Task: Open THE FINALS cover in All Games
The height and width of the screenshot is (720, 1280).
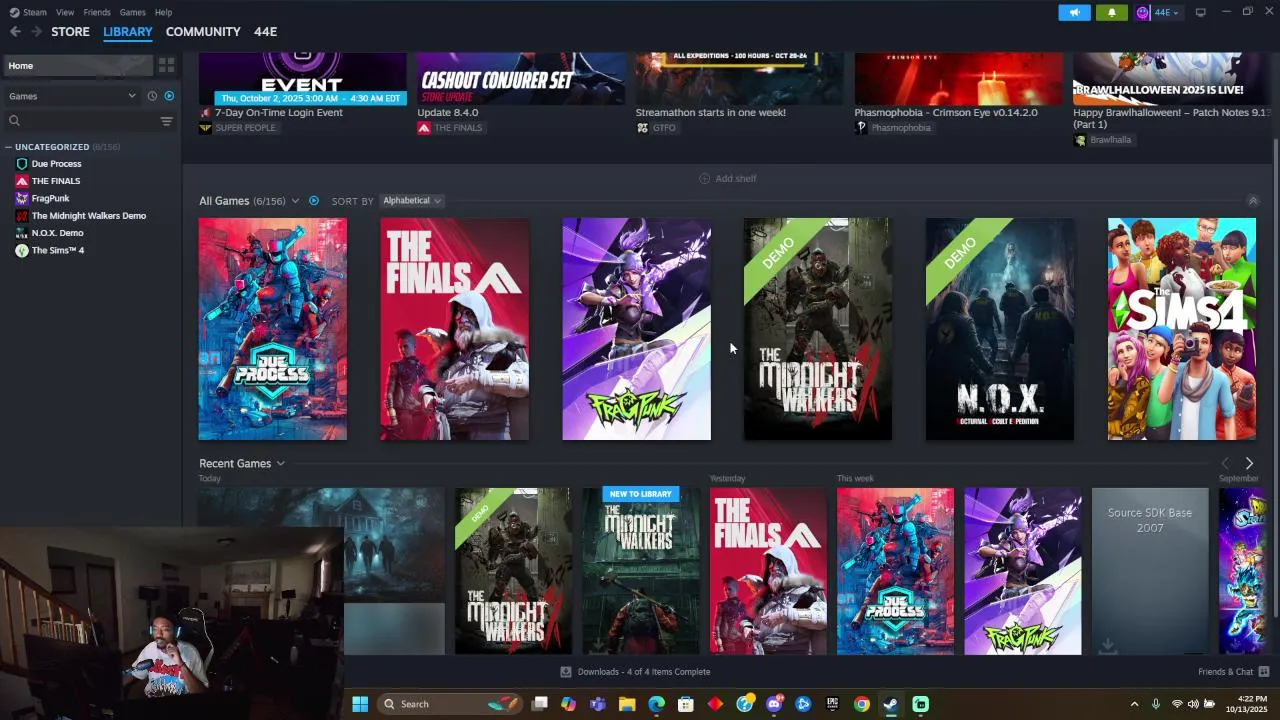Action: tap(455, 329)
